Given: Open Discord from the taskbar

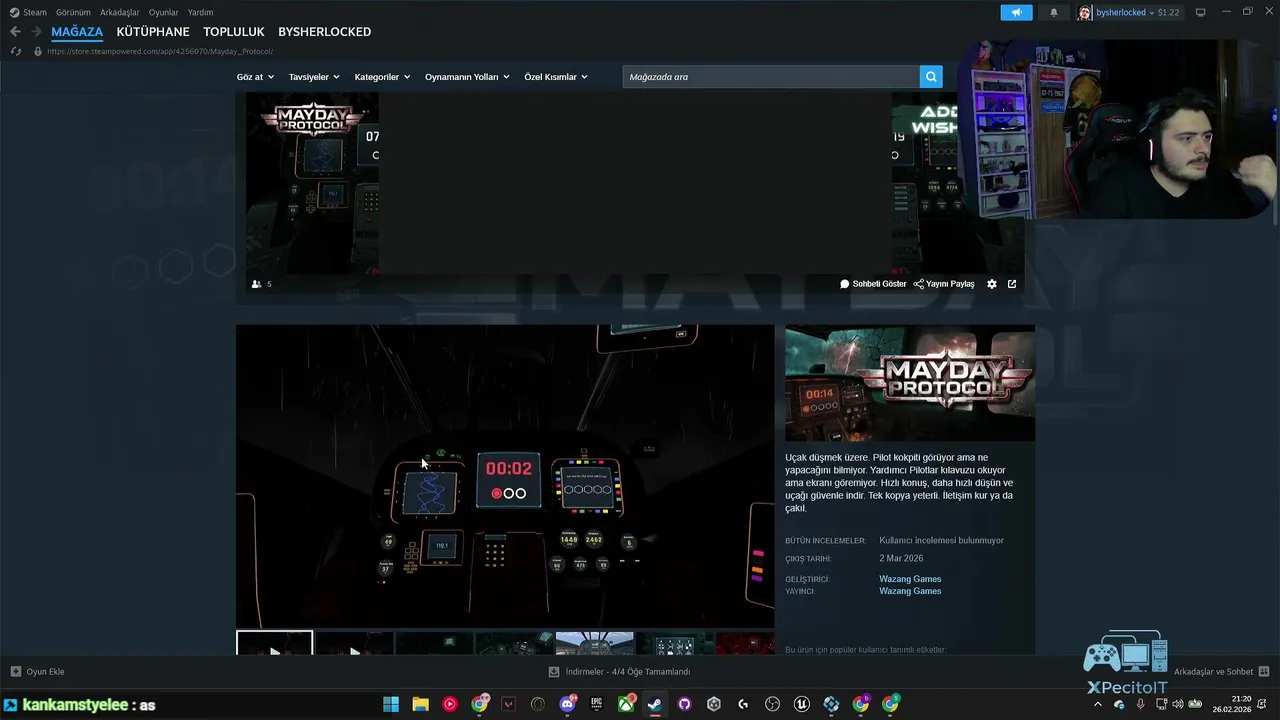Looking at the screenshot, I should click(x=567, y=704).
